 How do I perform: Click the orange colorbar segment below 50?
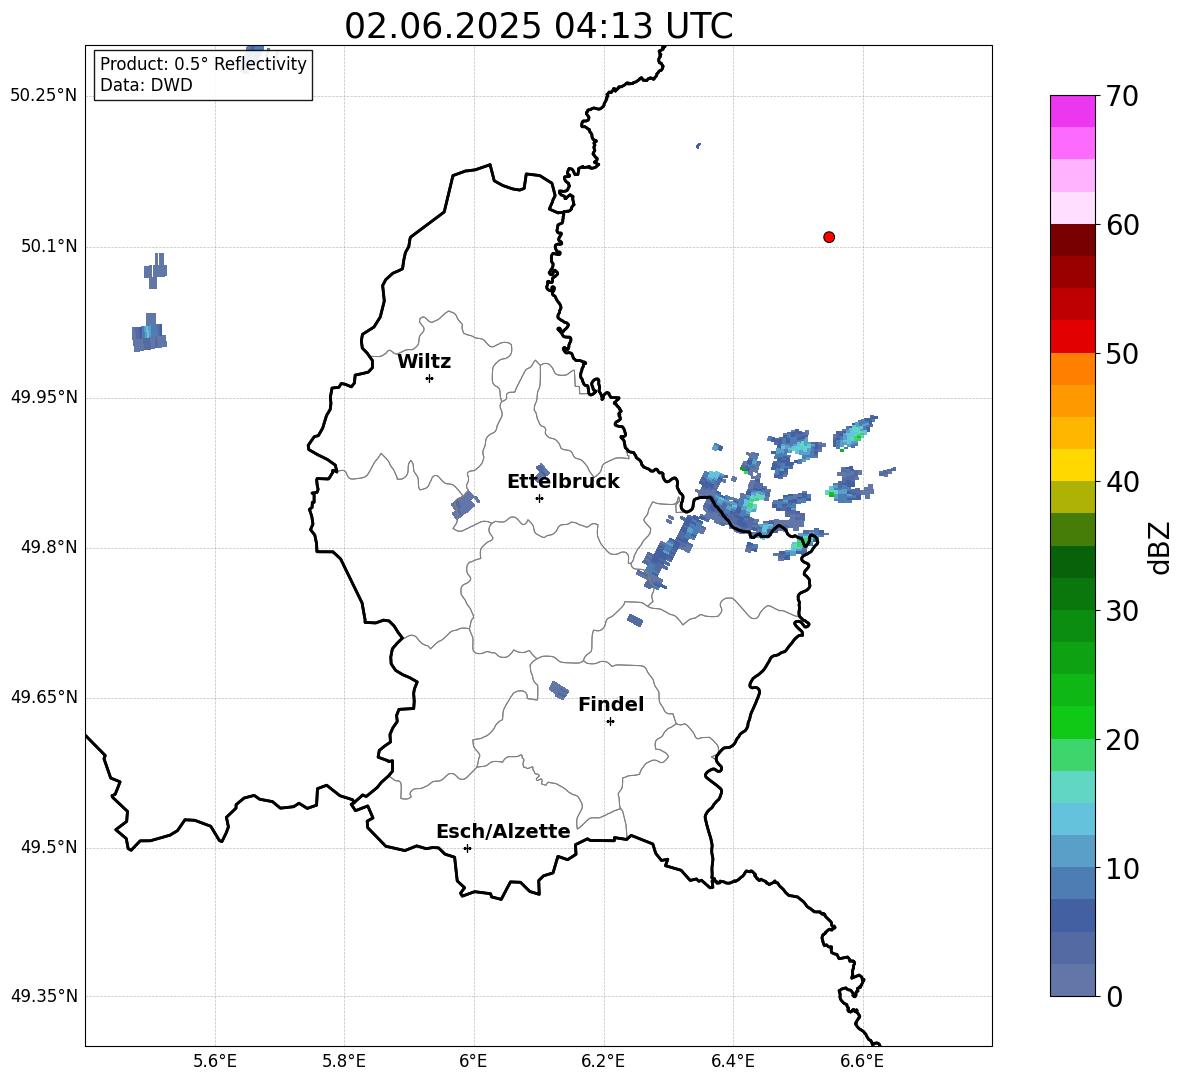click(x=1072, y=368)
